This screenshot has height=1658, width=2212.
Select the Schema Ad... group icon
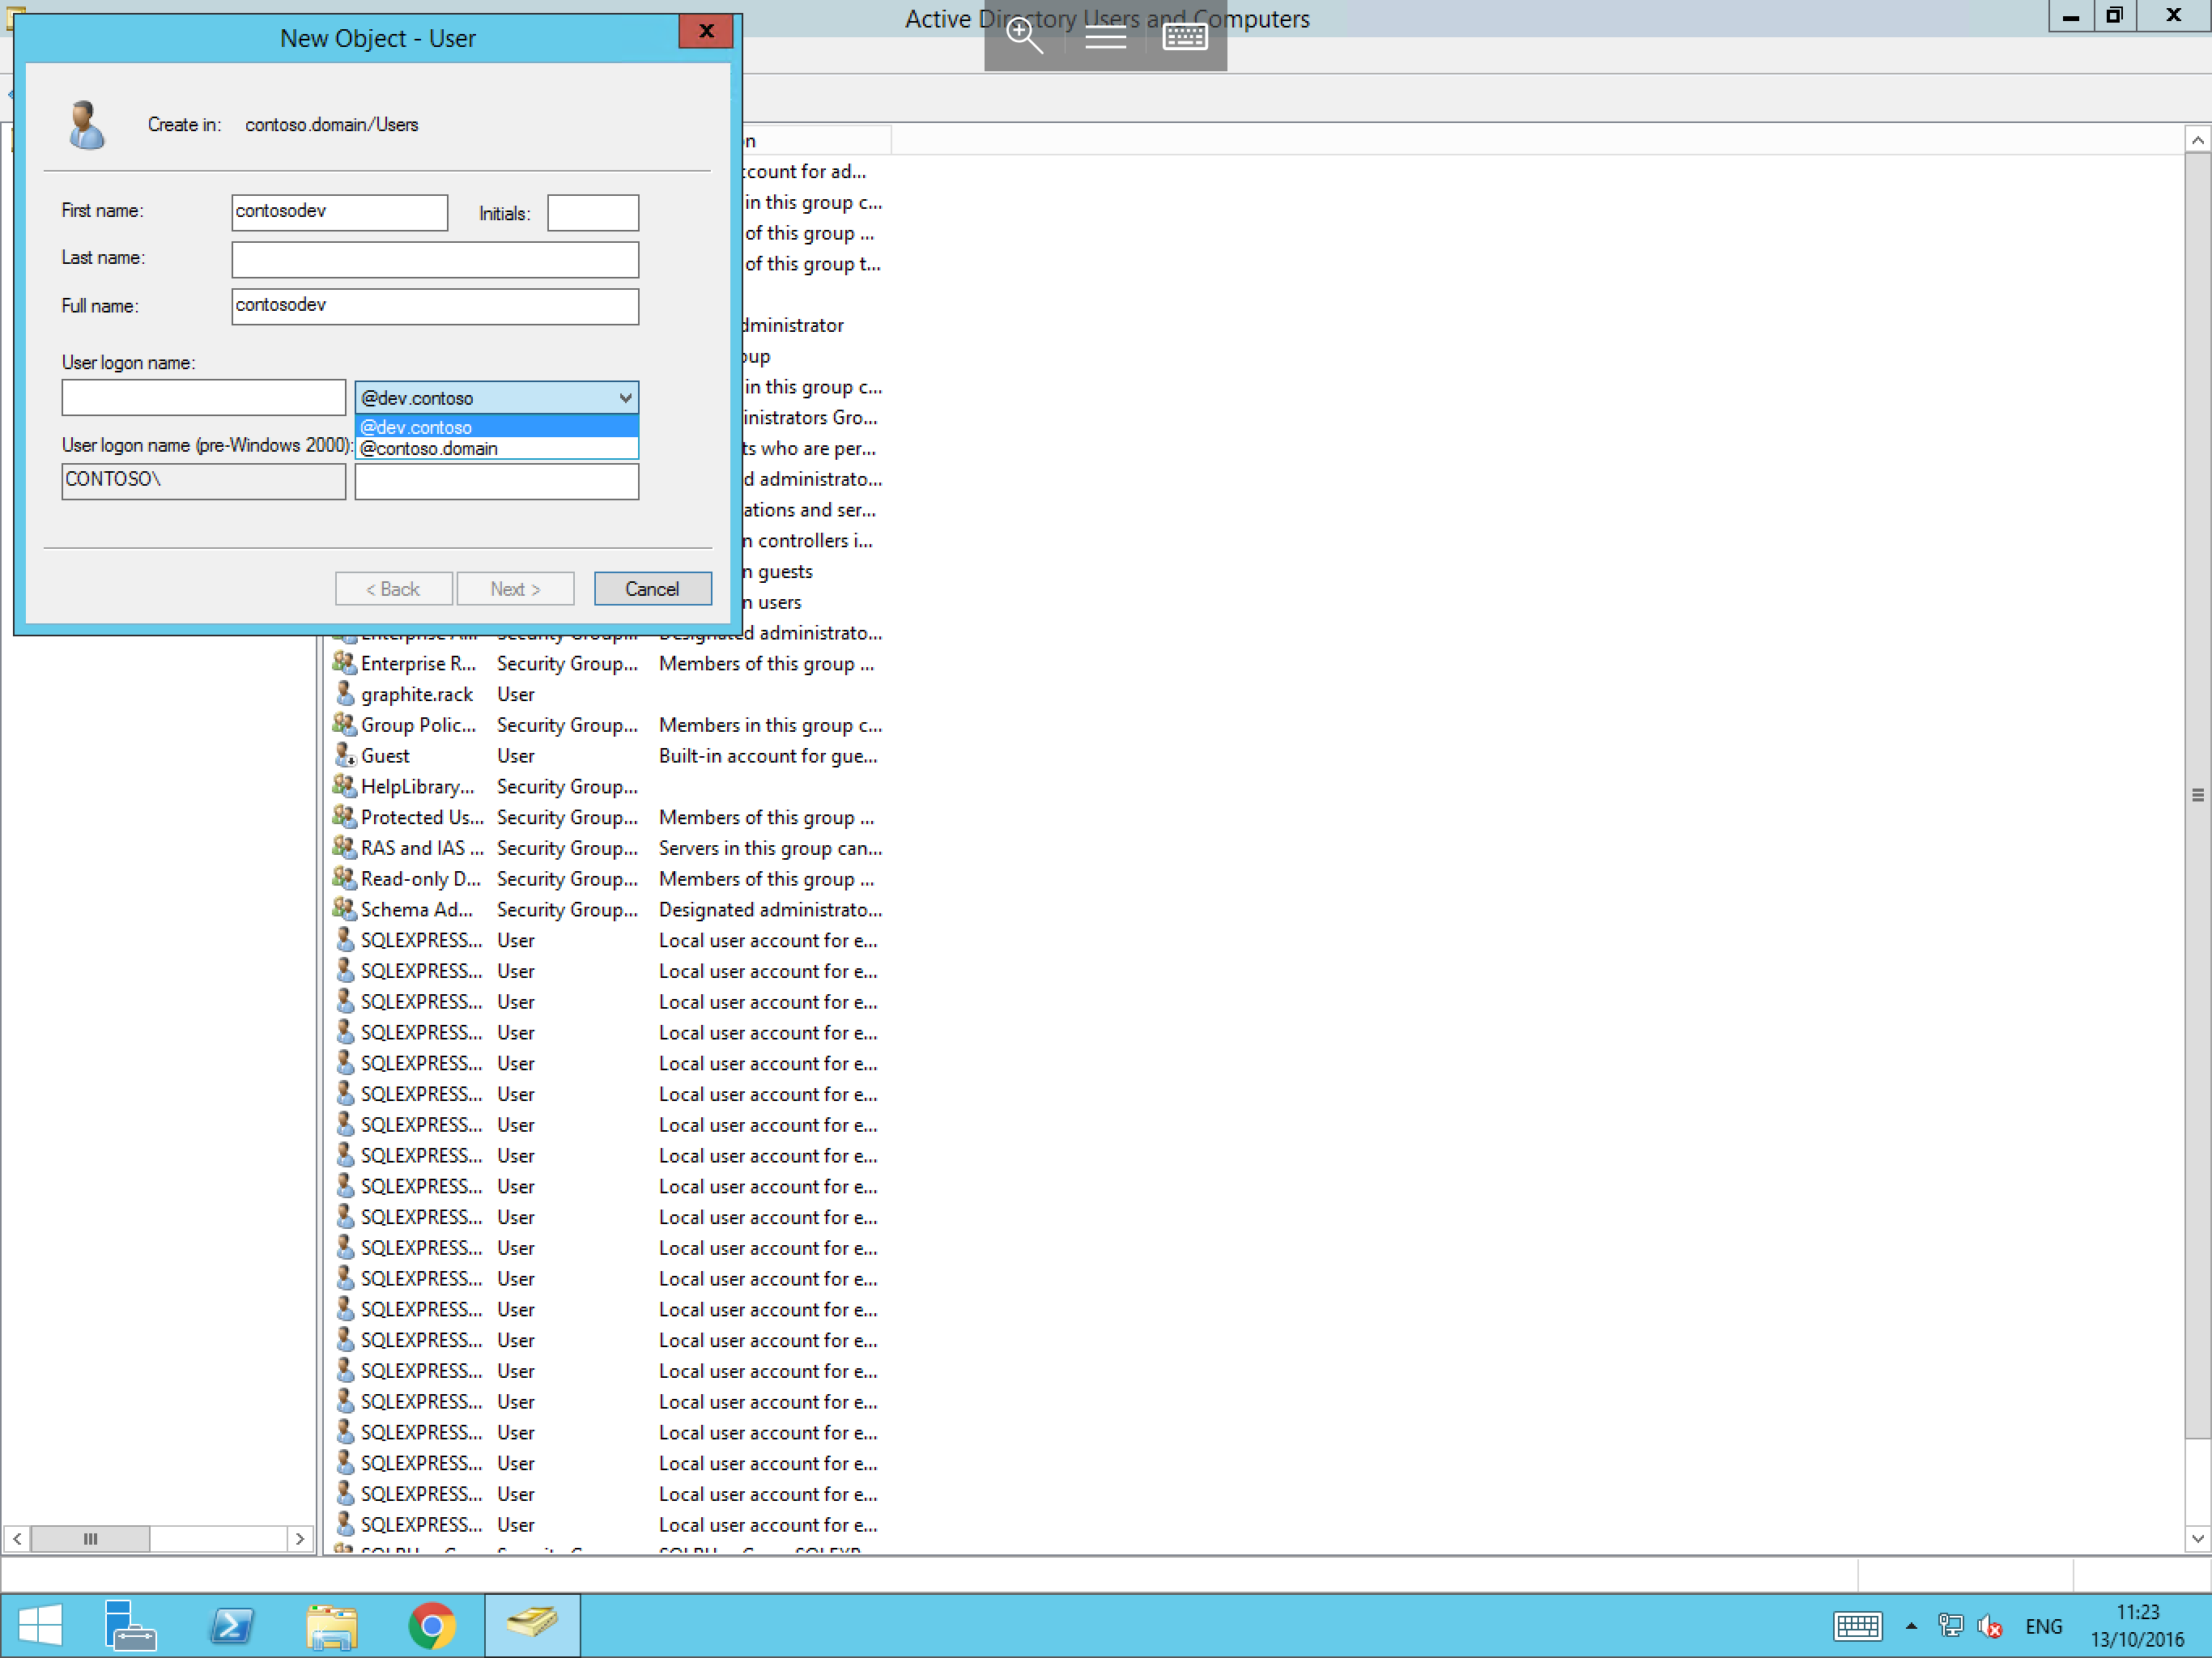click(x=345, y=909)
